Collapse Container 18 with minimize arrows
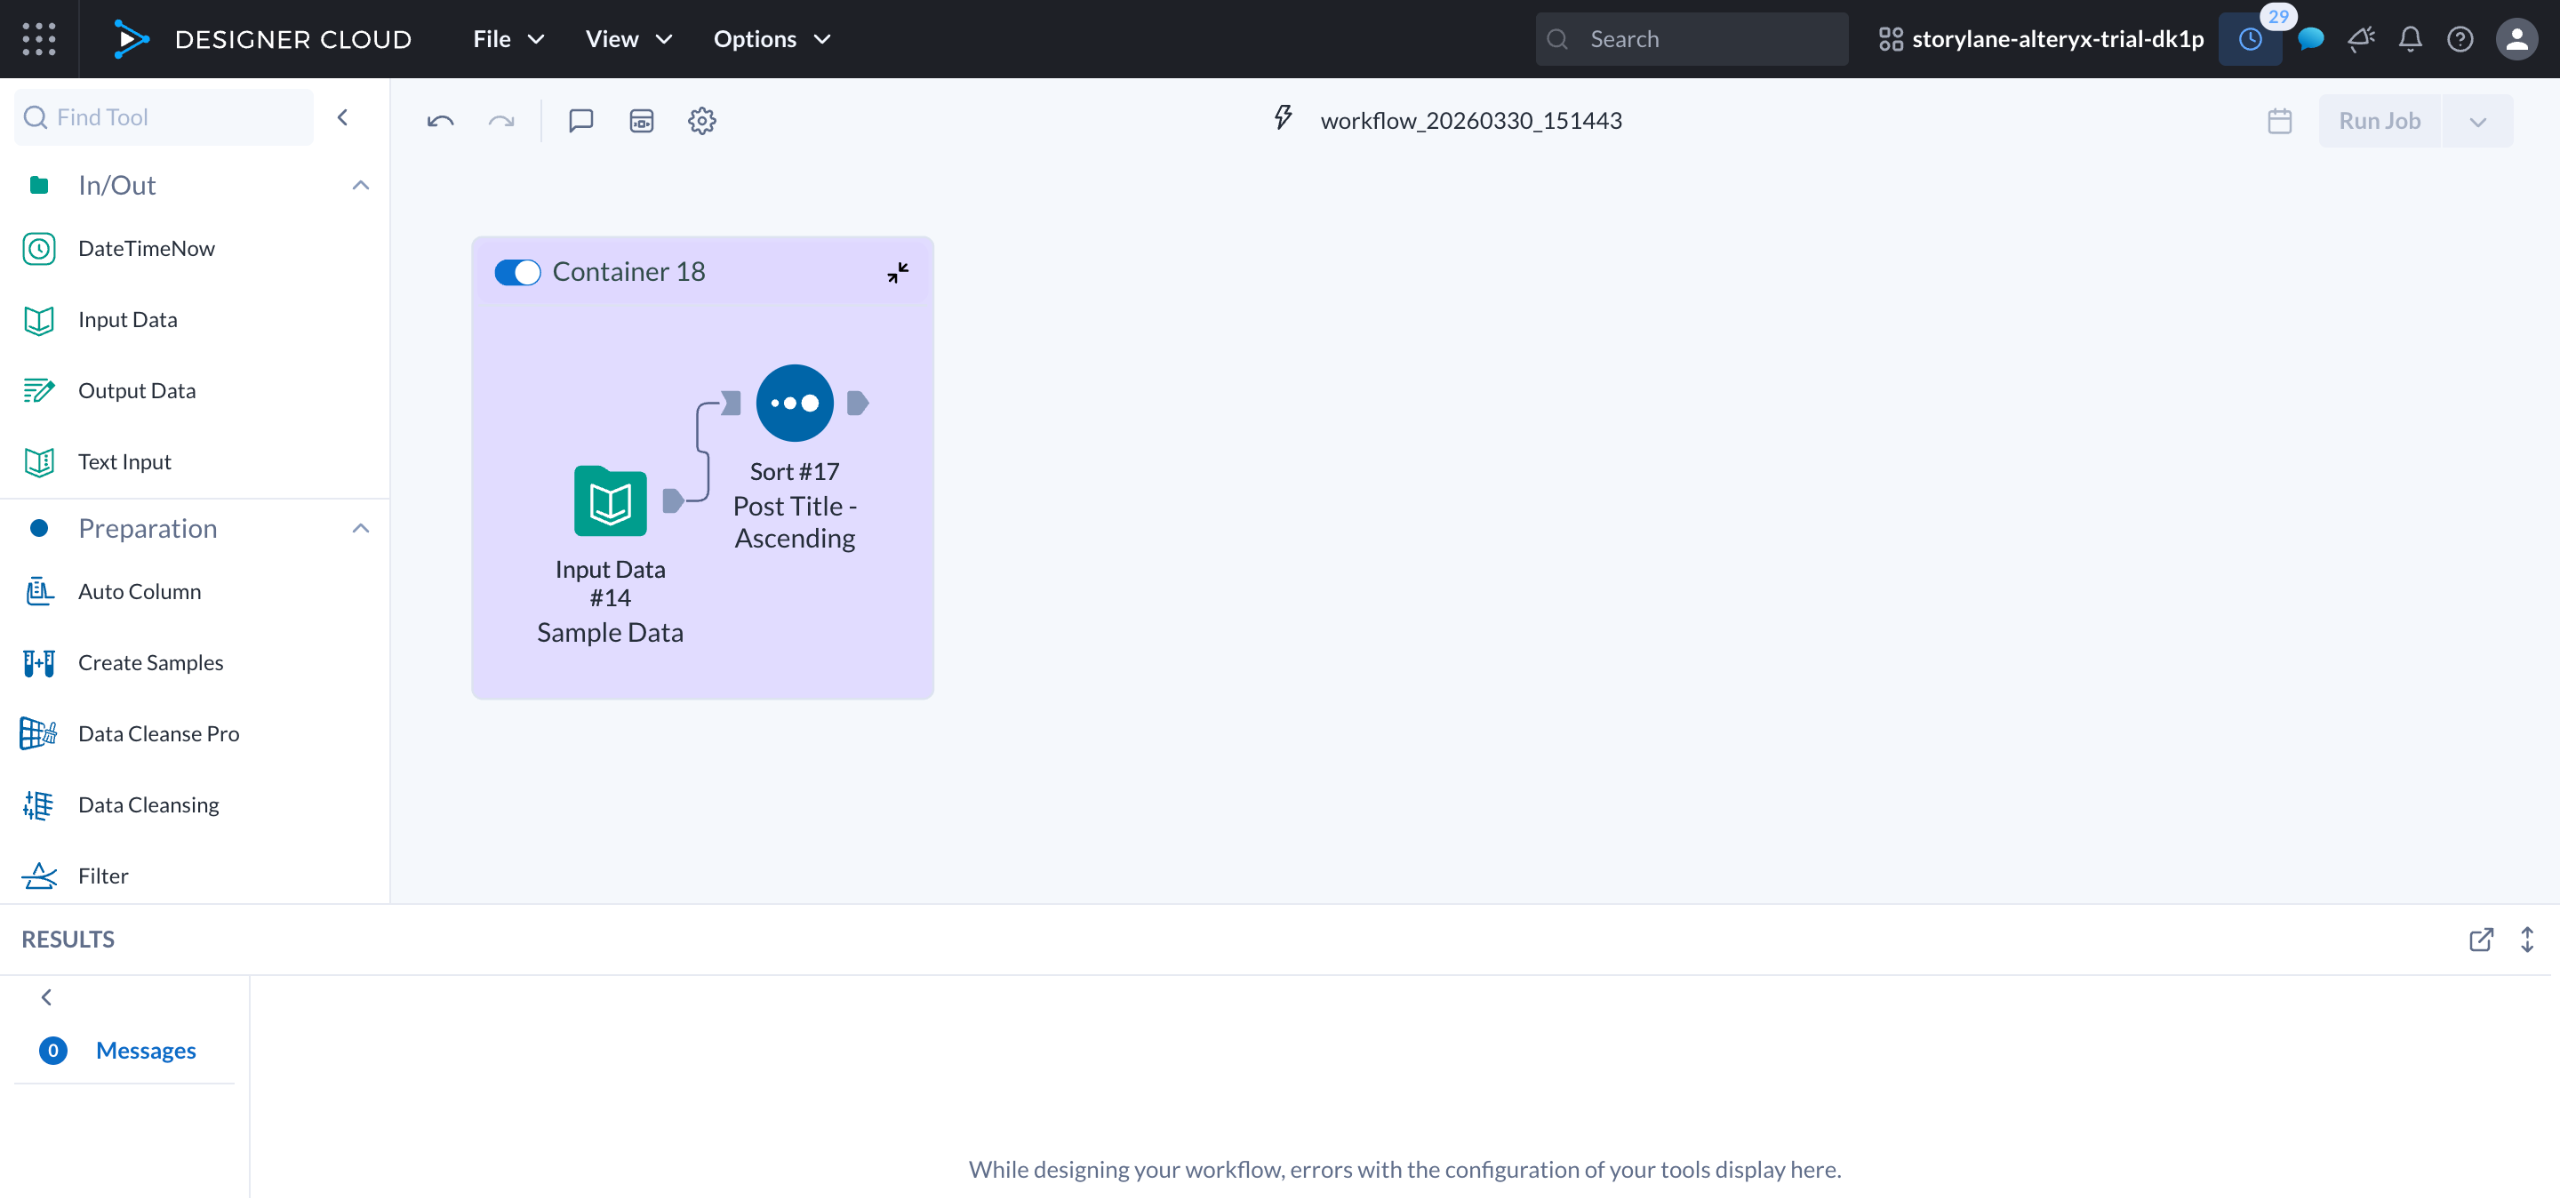The height and width of the screenshot is (1198, 2560). 897,272
